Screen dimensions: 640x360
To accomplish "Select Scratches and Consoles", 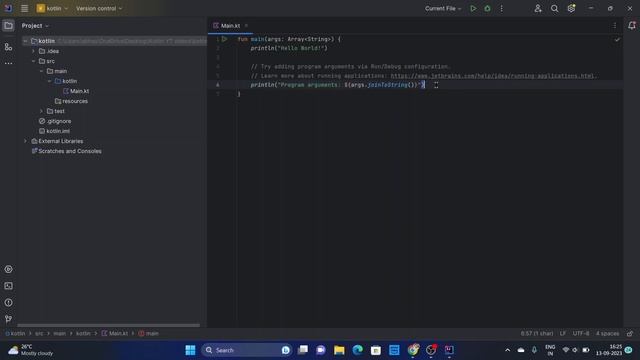I will pos(67,151).
